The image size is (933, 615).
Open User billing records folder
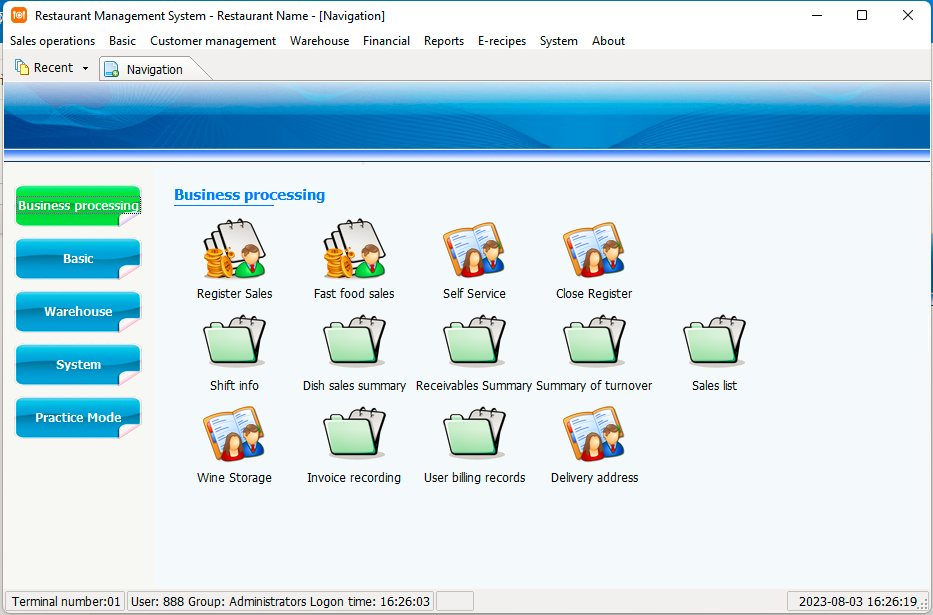click(474, 432)
